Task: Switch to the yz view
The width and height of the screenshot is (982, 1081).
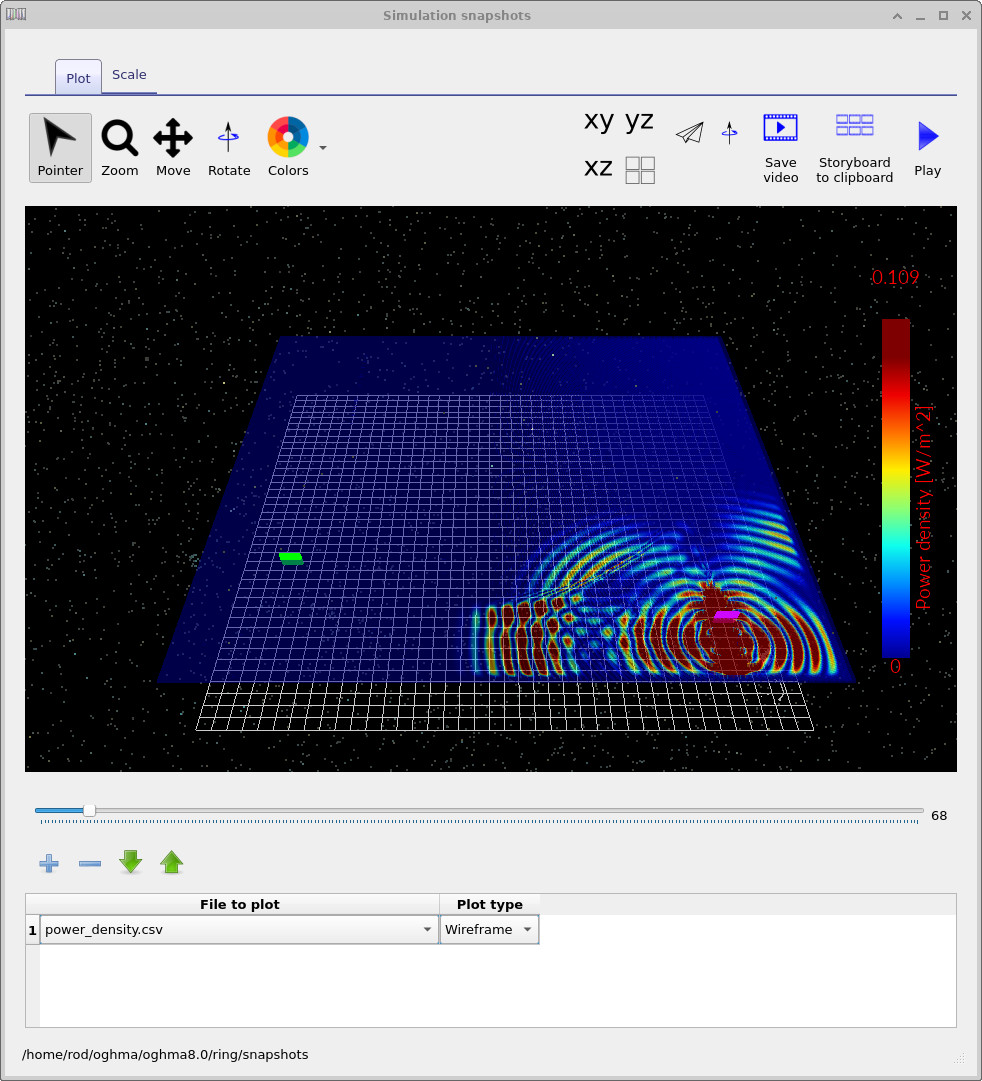Action: pyautogui.click(x=638, y=122)
